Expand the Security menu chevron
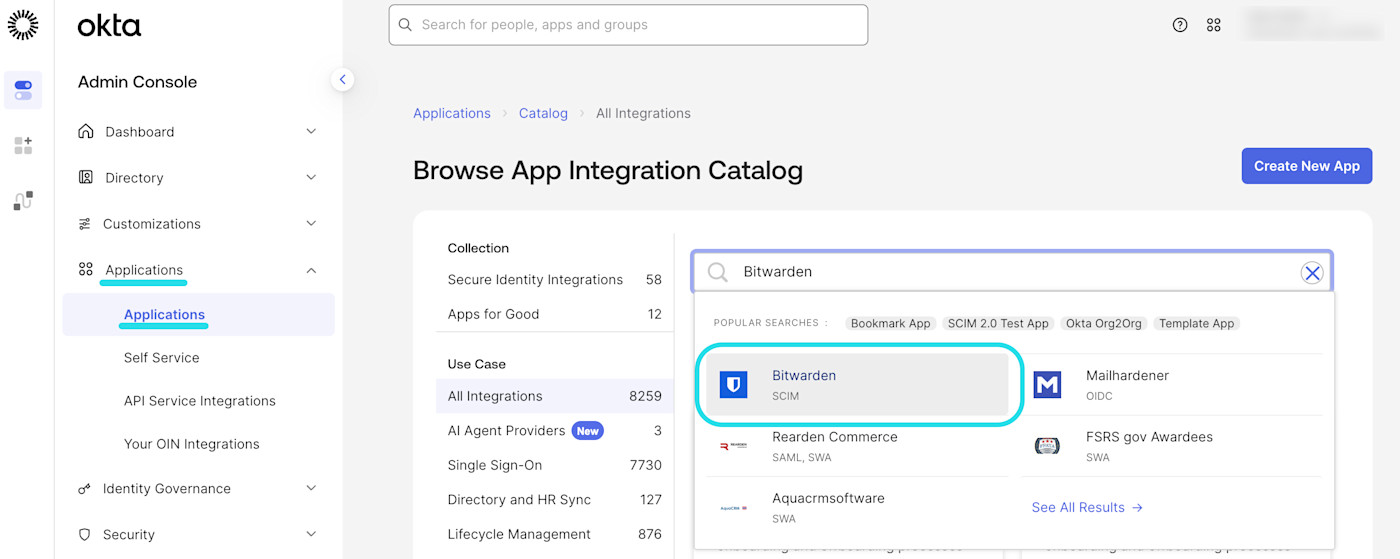Screen dimensions: 1400x559 (311, 535)
